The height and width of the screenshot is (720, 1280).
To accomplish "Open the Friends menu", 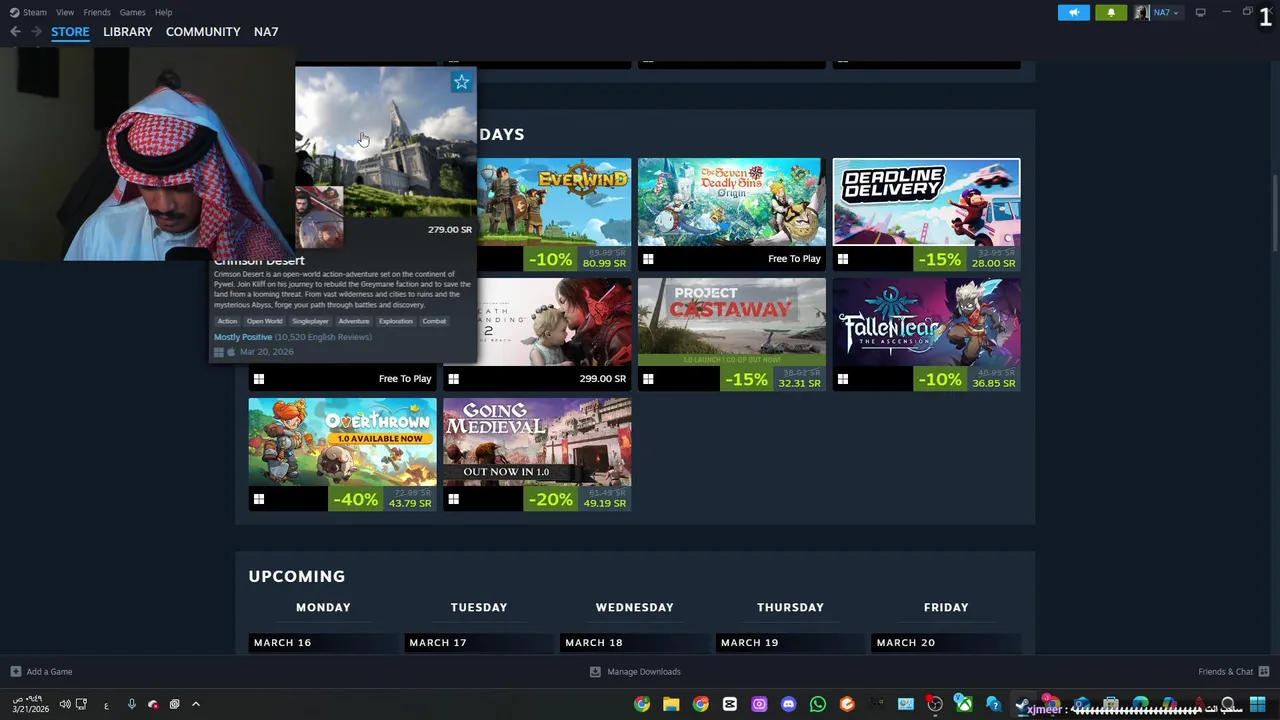I will click(97, 12).
